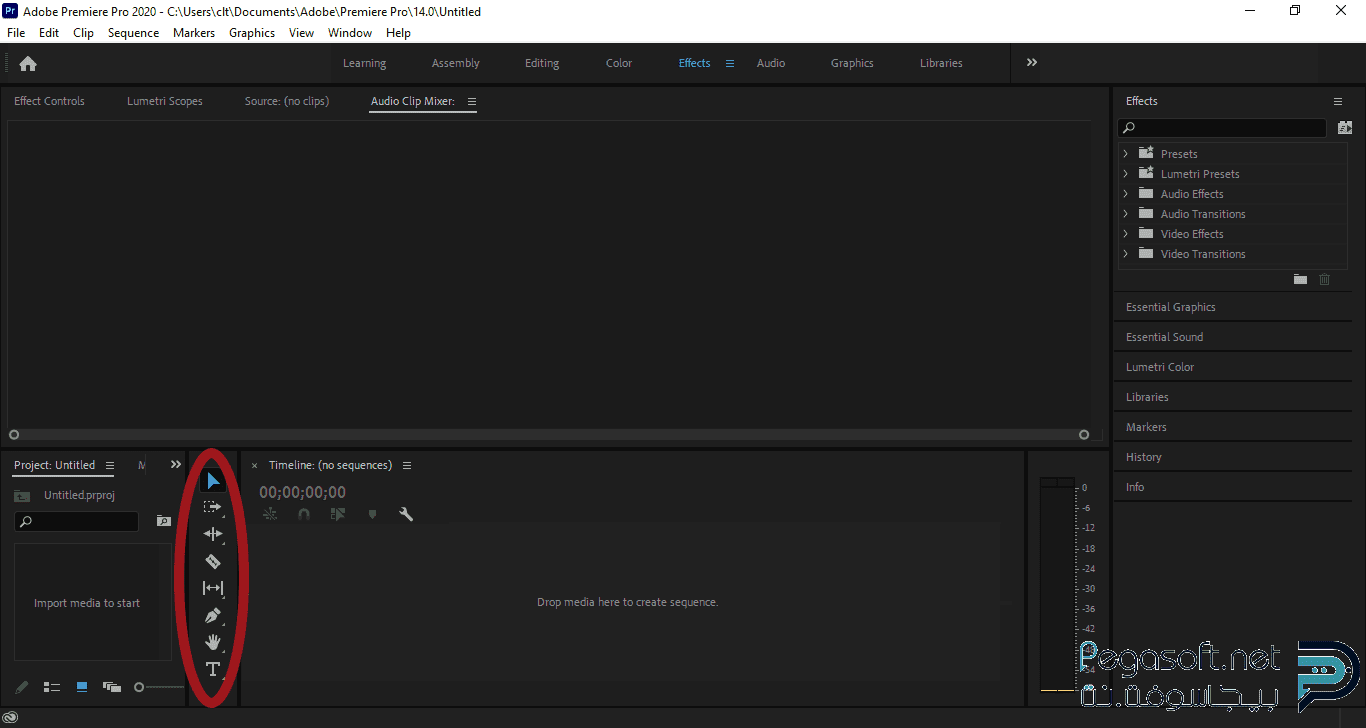Select the Track Select Forward tool
Screen dimensions: 1366x728
pyautogui.click(x=212, y=507)
